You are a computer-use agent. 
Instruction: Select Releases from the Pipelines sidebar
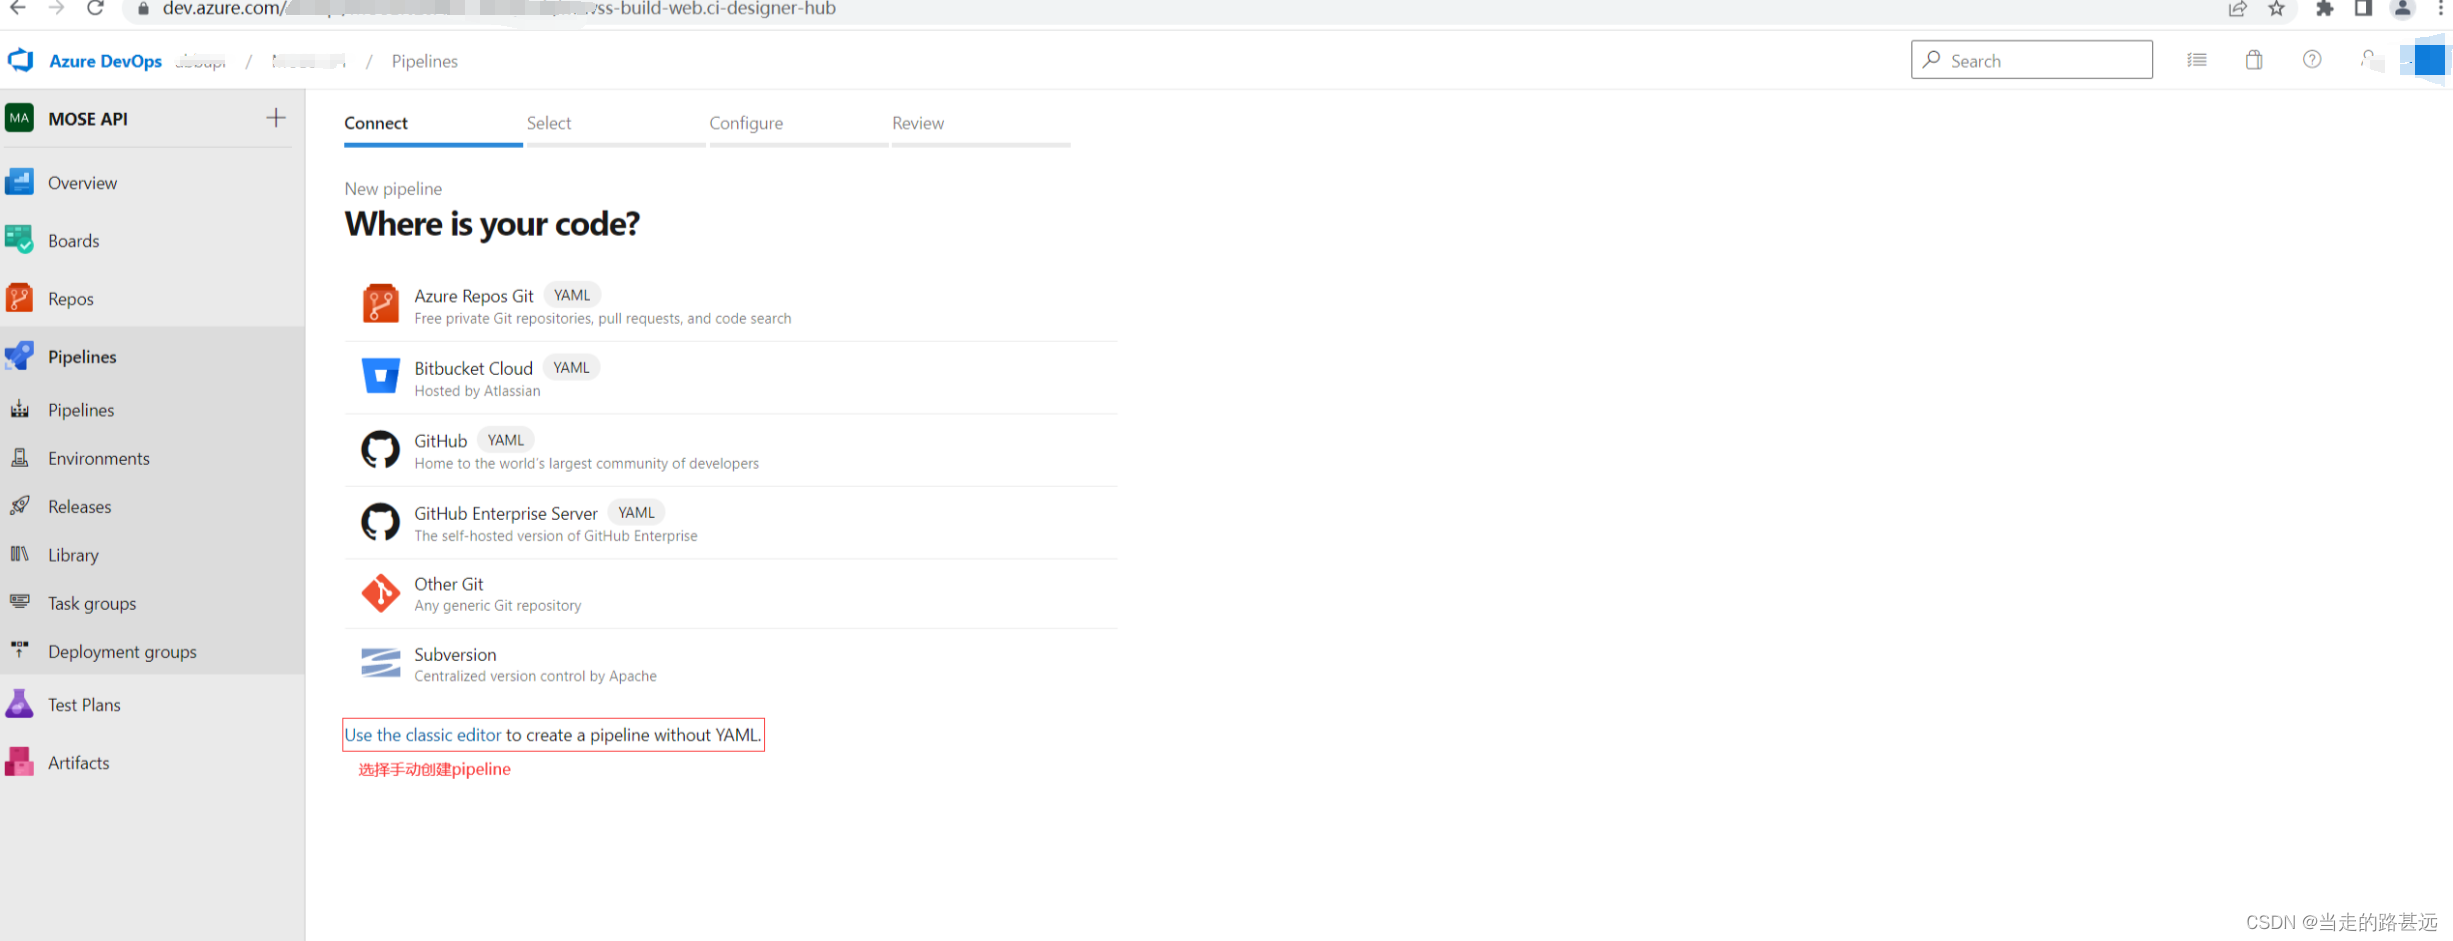79,506
